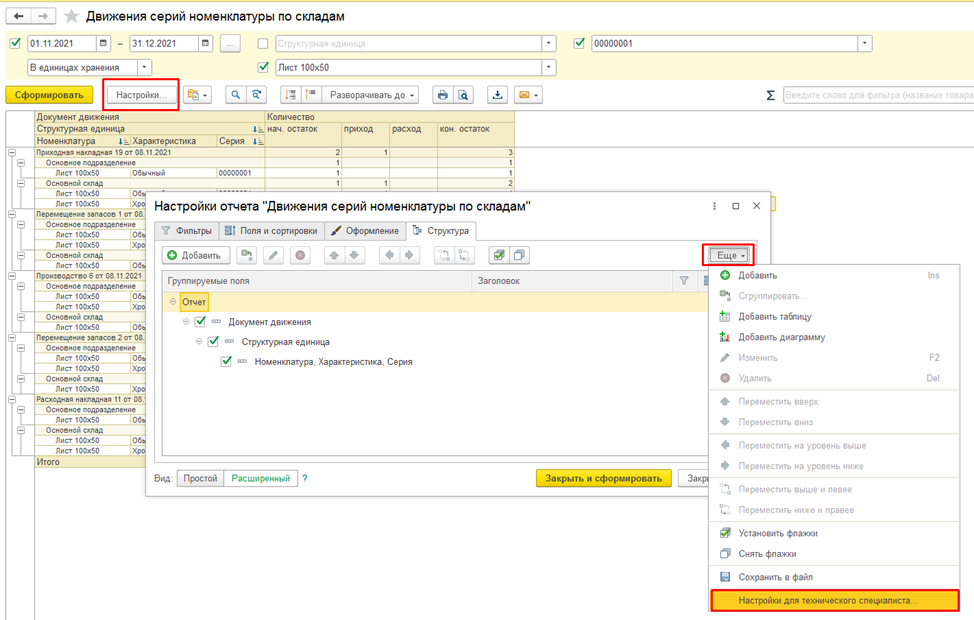Click the magnifier search icon in report toolbar
The width and height of the screenshot is (974, 620).
(x=235, y=95)
